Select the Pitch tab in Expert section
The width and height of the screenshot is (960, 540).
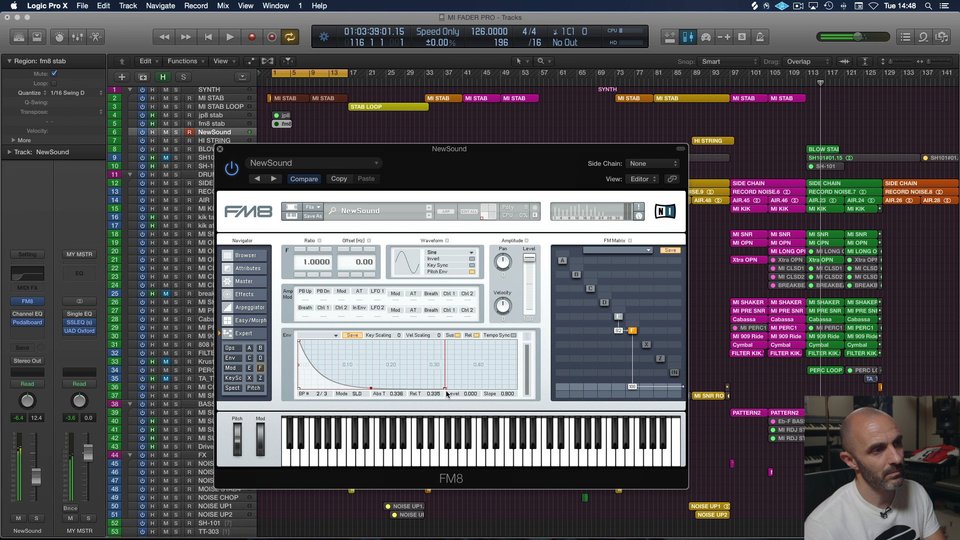pos(254,388)
